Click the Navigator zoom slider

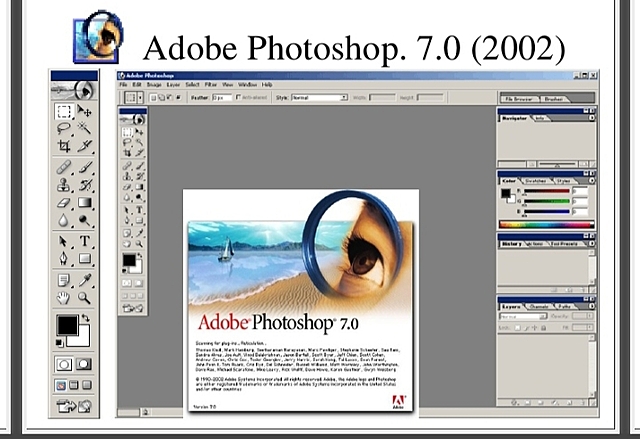point(558,164)
